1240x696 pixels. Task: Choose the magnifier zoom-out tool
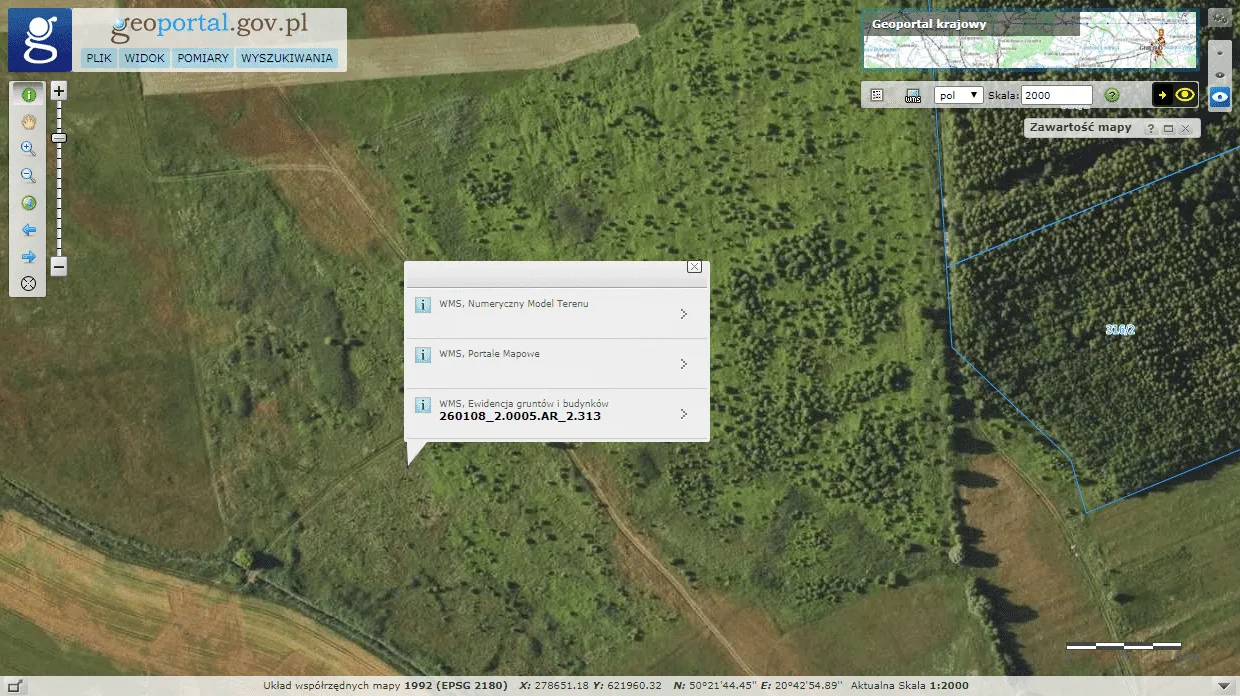[29, 176]
